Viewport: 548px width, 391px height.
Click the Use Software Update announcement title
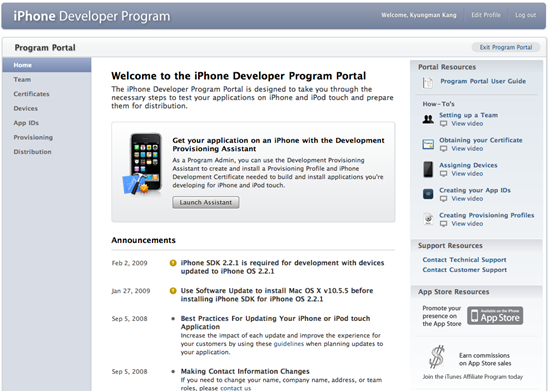pyautogui.click(x=277, y=295)
